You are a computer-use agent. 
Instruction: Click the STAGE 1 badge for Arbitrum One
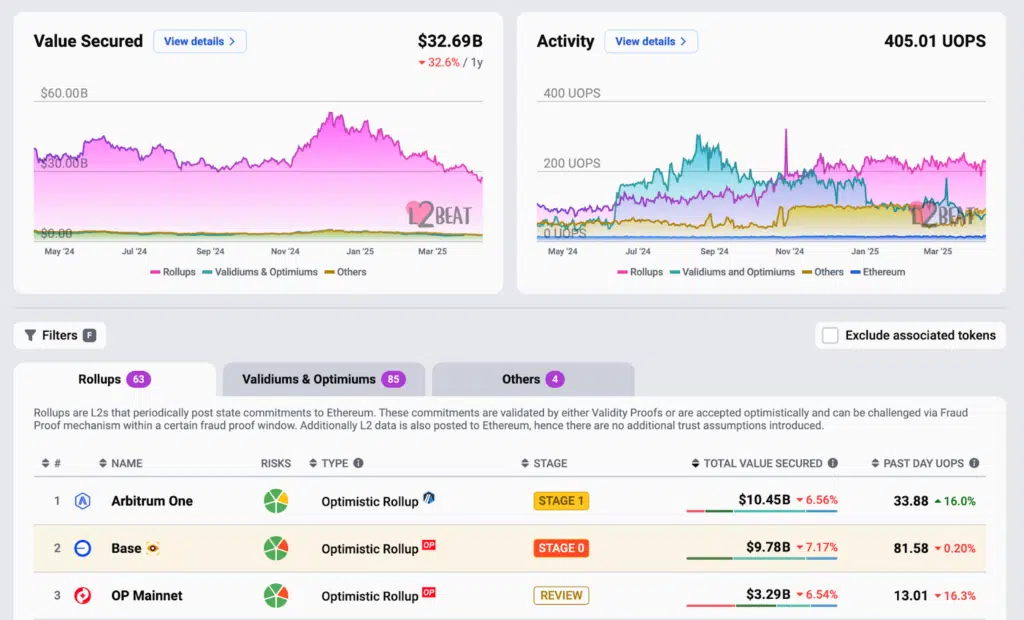tap(561, 501)
